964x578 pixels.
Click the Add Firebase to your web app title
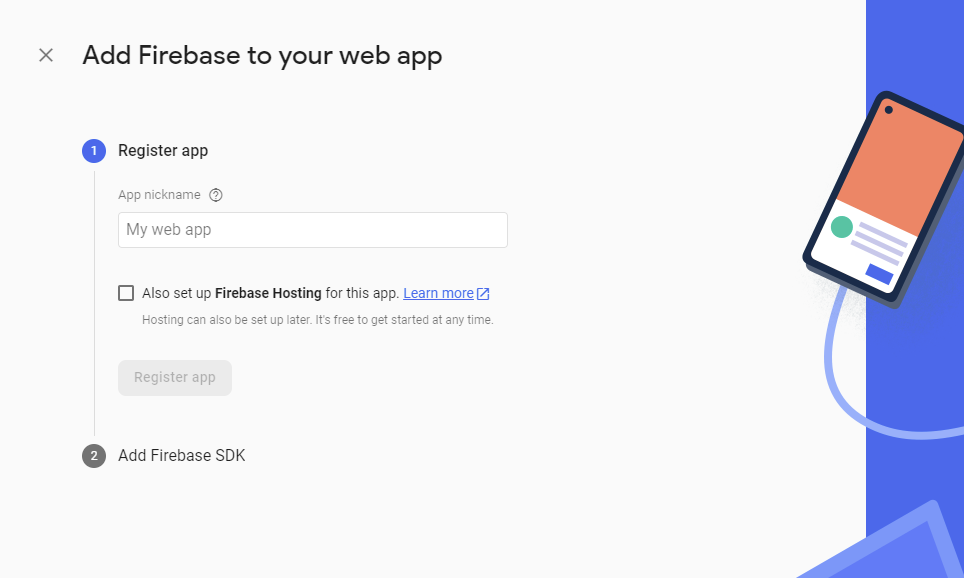tap(262, 56)
